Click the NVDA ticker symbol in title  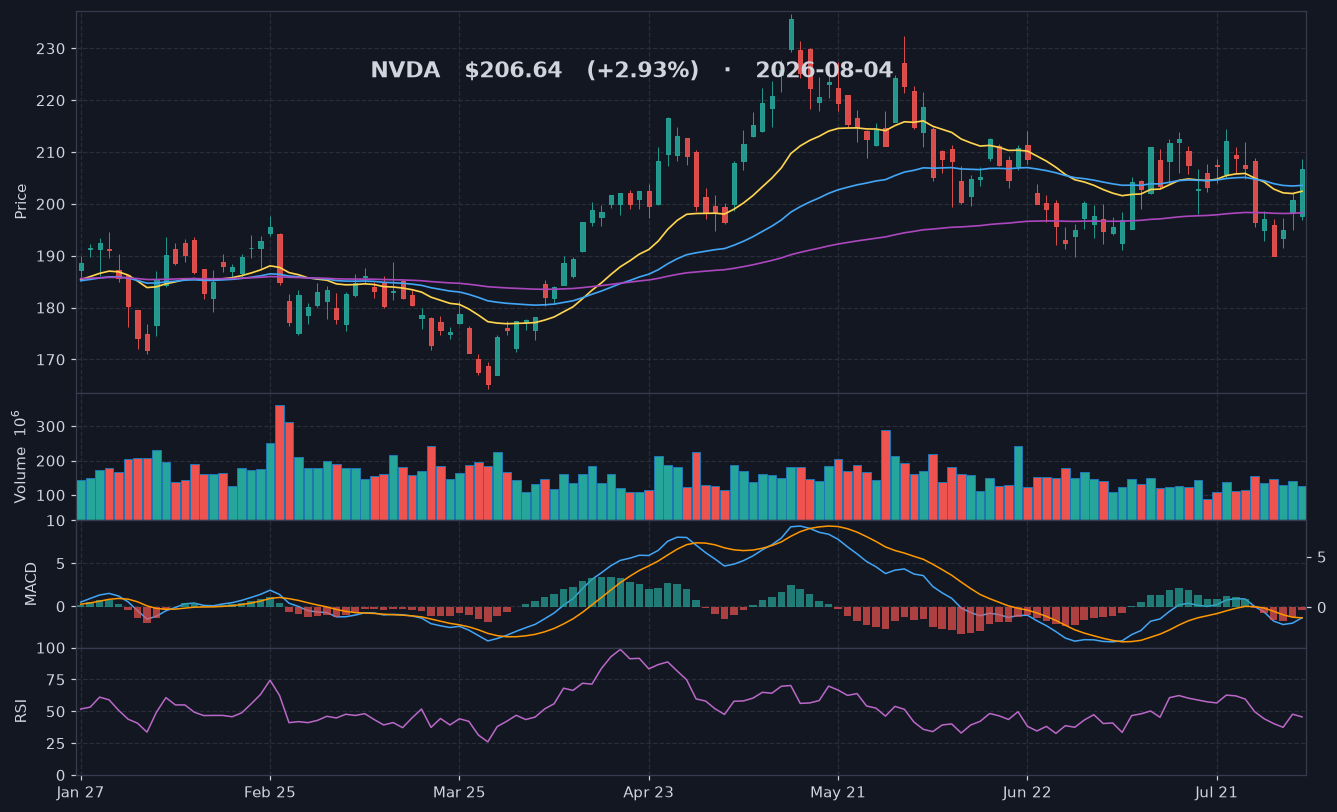405,71
